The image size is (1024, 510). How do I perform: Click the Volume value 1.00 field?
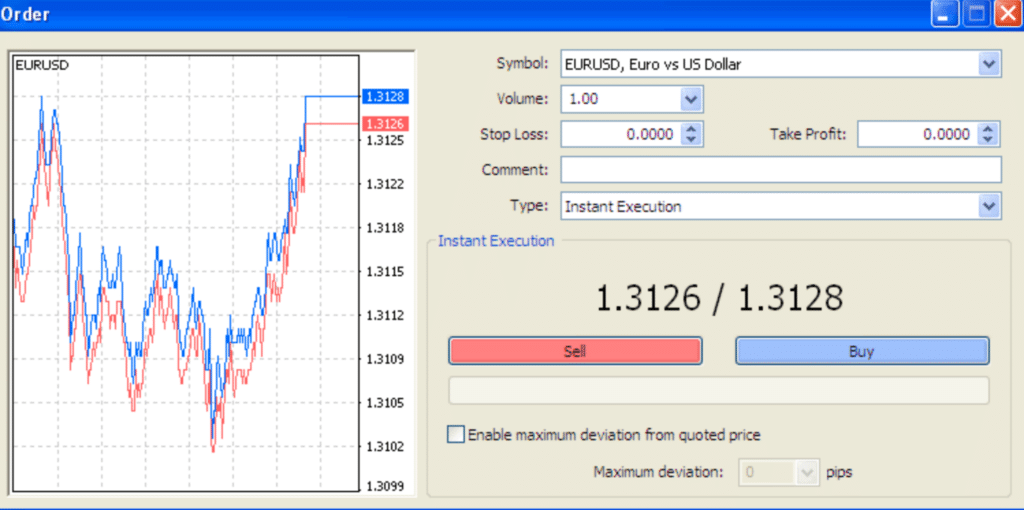[620, 99]
